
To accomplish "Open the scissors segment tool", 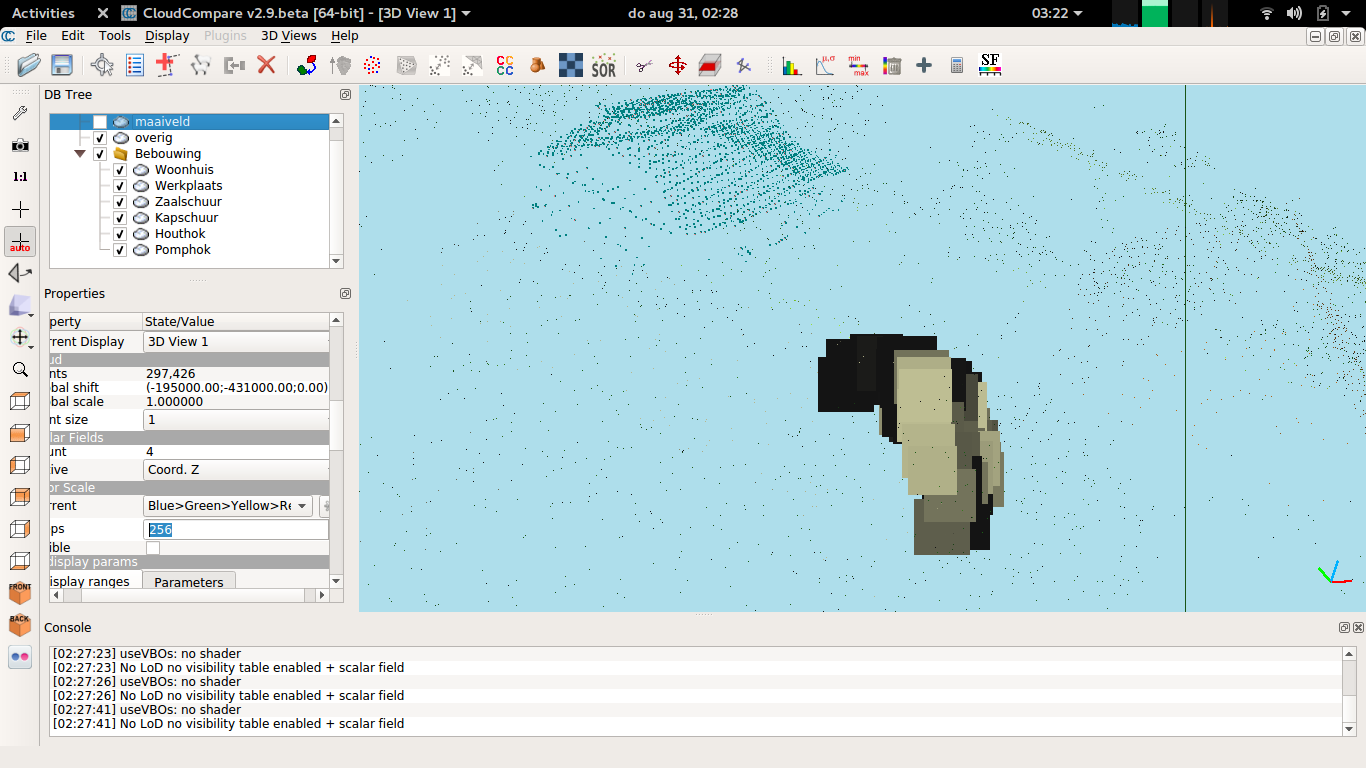I will click(644, 66).
